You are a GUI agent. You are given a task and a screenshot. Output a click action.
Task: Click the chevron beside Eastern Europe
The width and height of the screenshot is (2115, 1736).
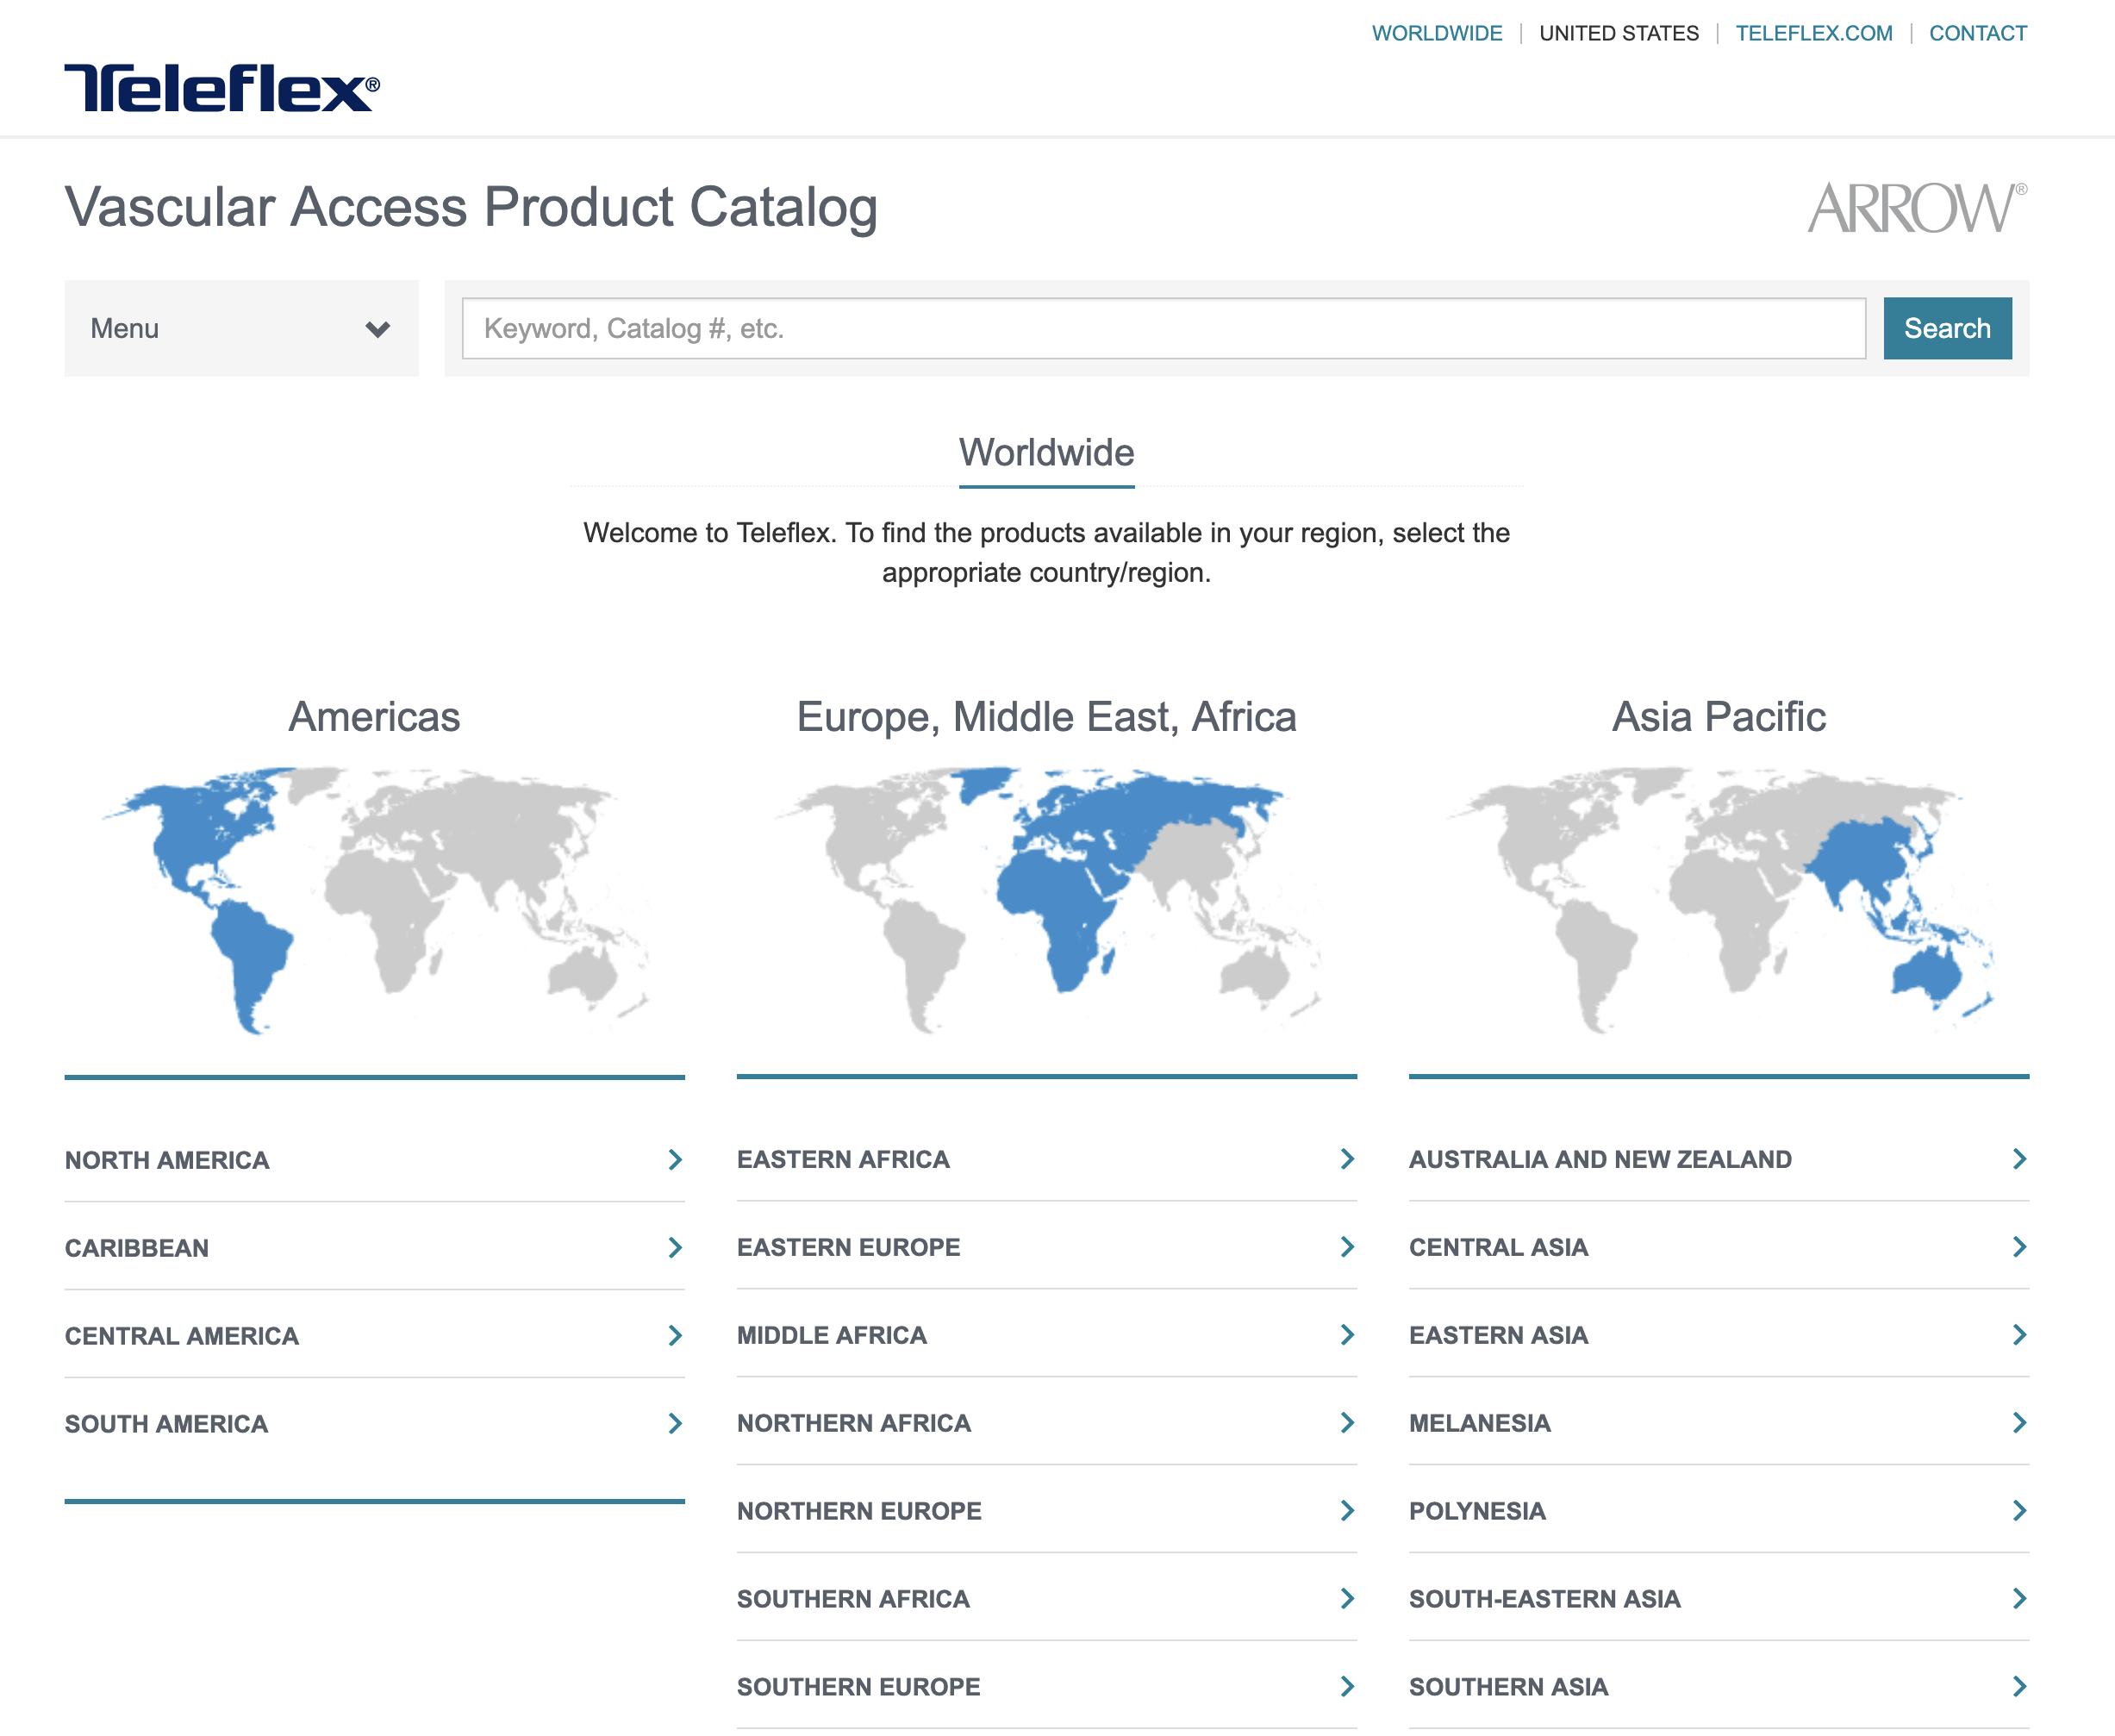[x=1347, y=1247]
